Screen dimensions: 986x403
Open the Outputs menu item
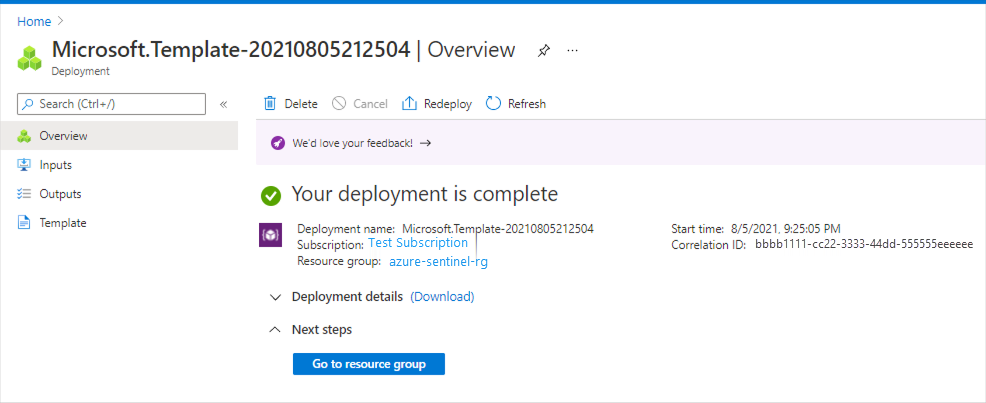[119, 194]
